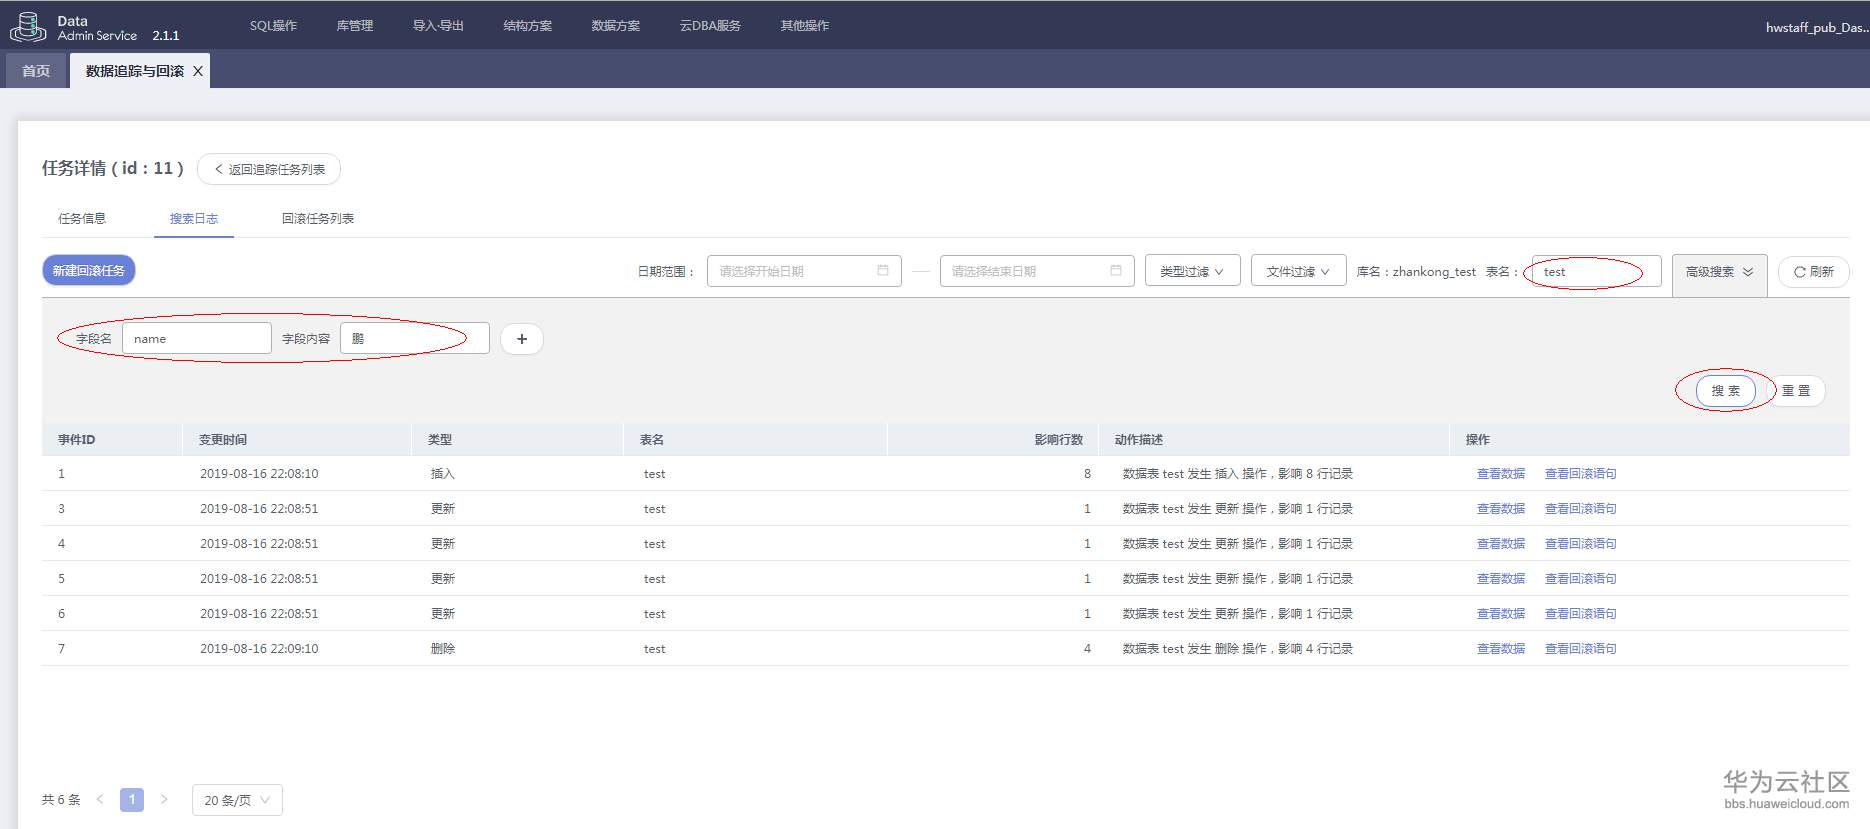The image size is (1870, 829).
Task: Open the 文件过滤 dropdown
Action: [1298, 271]
